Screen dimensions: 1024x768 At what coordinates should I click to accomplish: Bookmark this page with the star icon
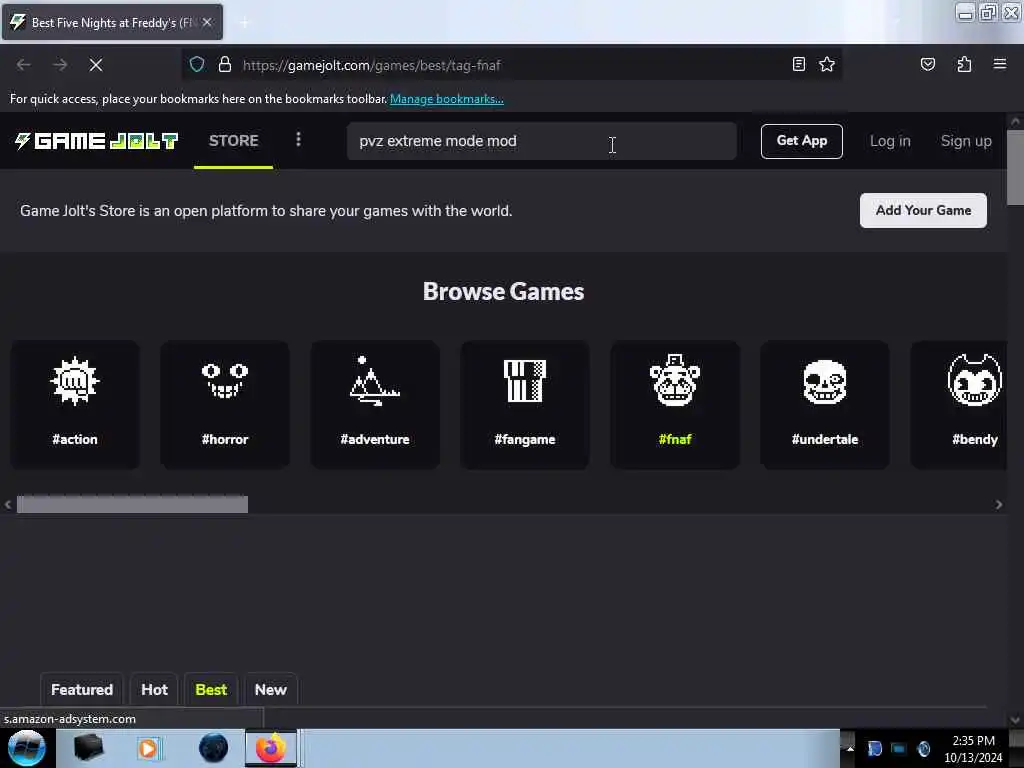(x=827, y=64)
